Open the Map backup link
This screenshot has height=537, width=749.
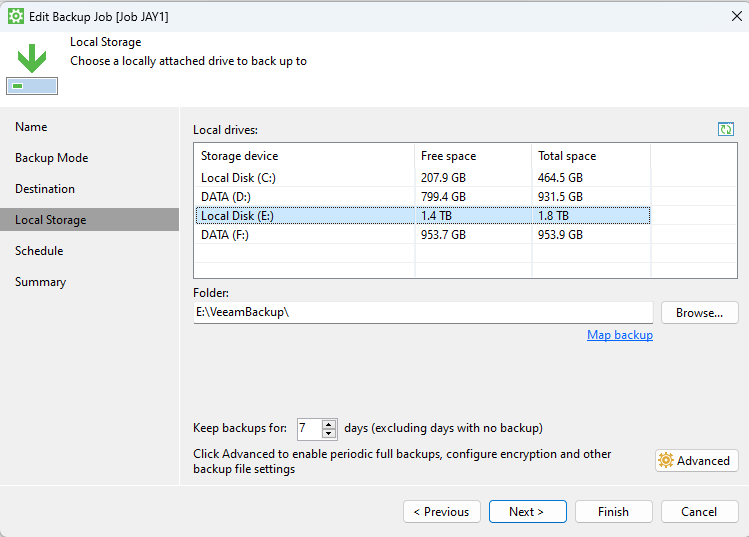pos(620,335)
